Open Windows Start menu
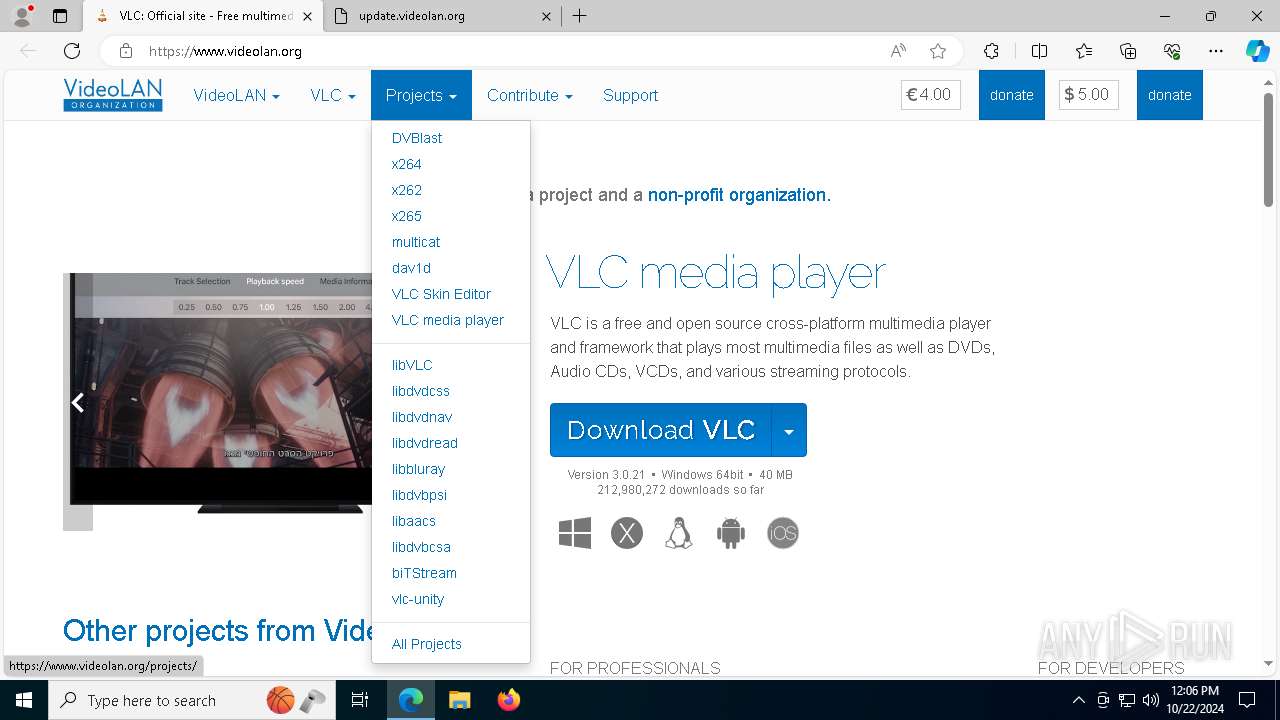This screenshot has width=1280, height=720. point(24,700)
